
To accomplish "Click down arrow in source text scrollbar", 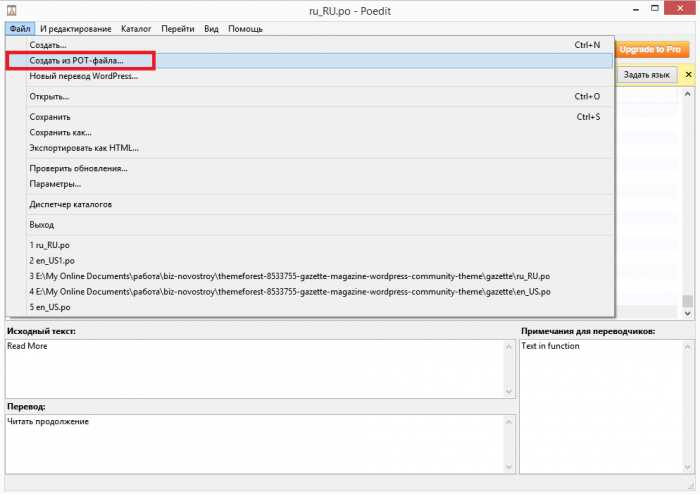I will coord(509,391).
